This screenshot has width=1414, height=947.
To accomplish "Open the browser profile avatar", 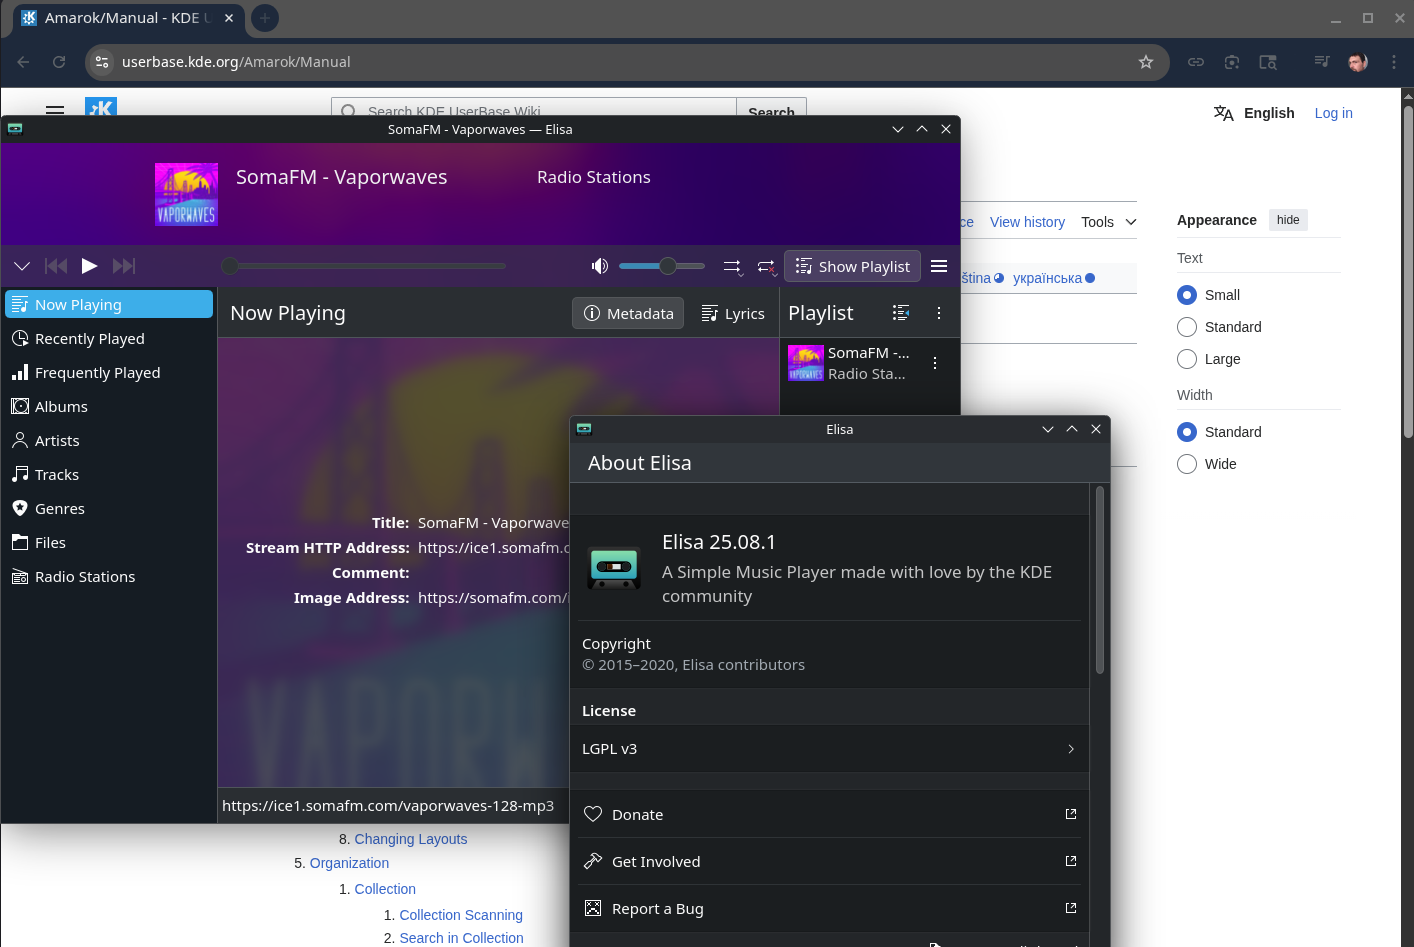I will (1358, 62).
